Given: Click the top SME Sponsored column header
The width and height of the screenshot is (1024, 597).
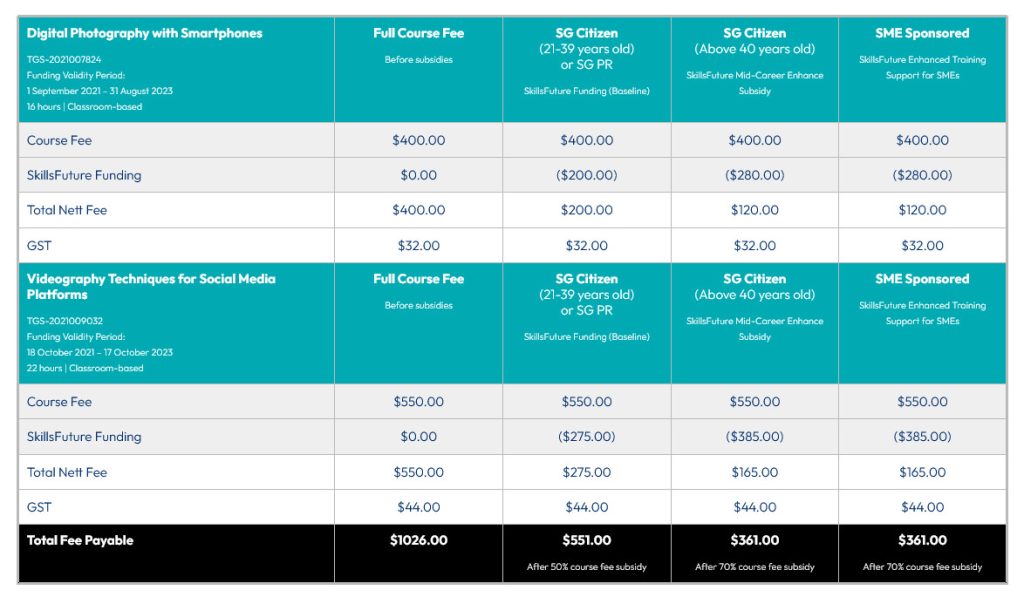Looking at the screenshot, I should [922, 33].
